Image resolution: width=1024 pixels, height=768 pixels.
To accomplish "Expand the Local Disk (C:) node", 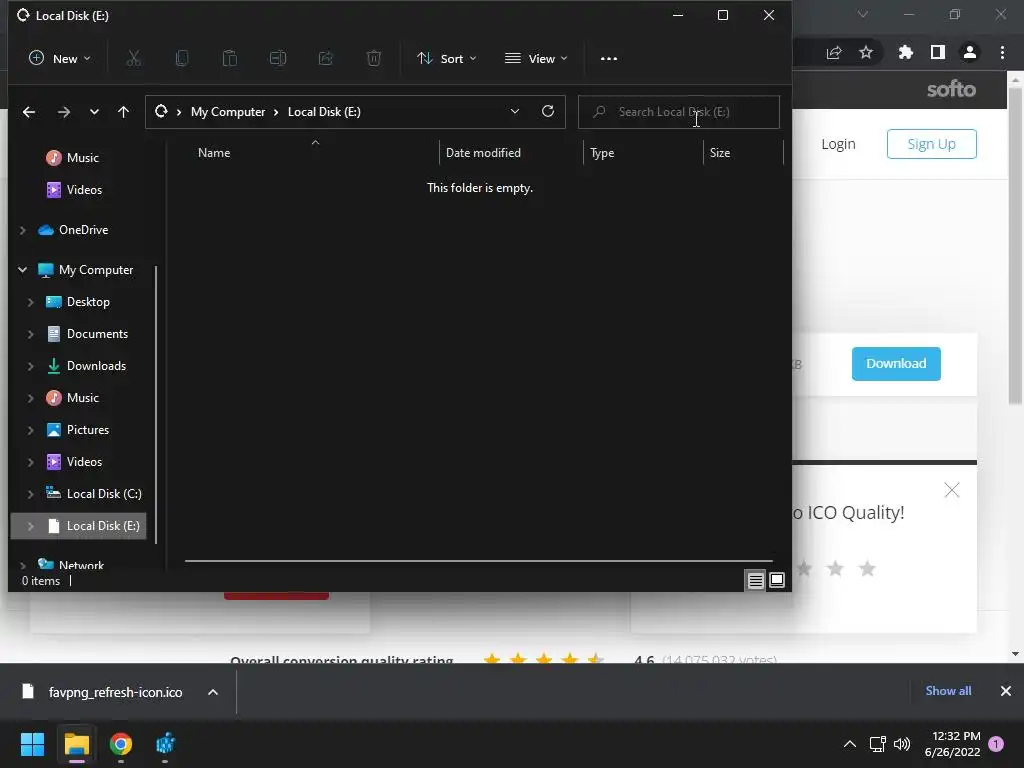I will click(31, 494).
